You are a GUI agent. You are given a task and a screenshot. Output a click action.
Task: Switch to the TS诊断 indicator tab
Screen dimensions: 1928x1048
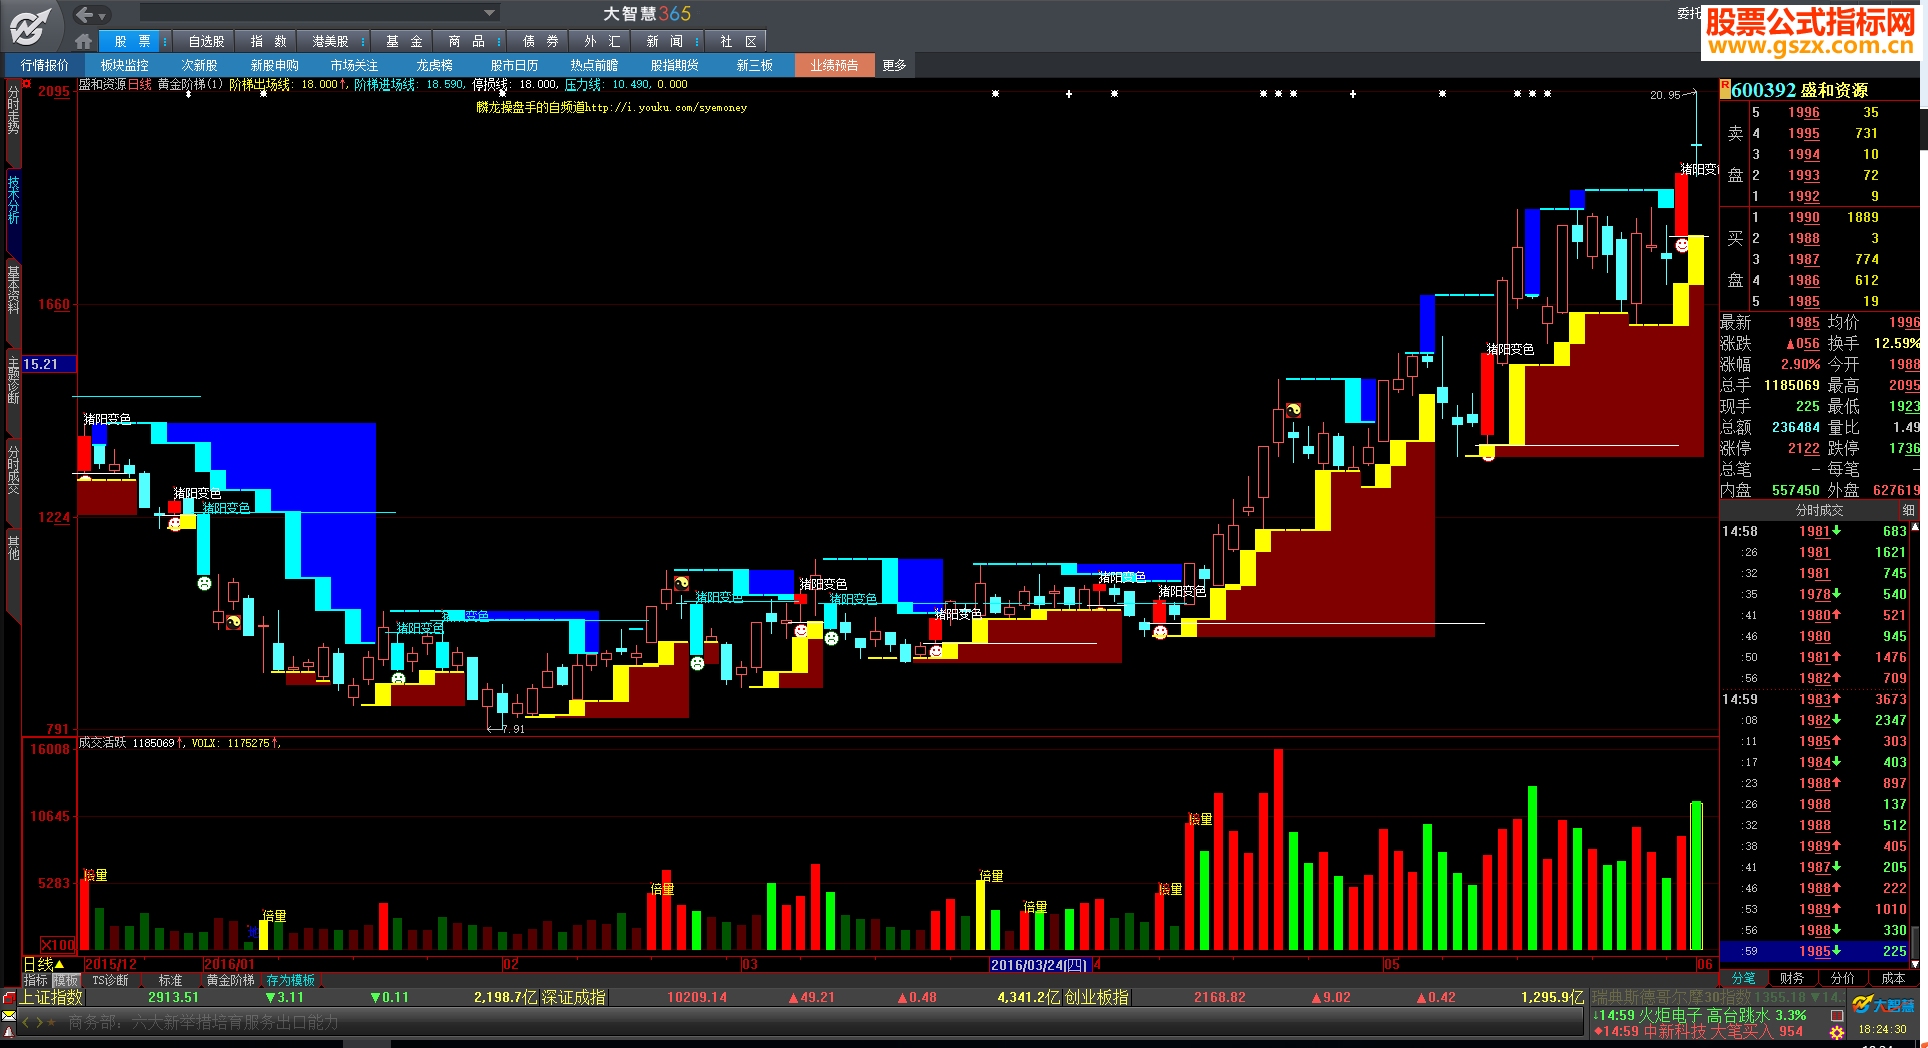point(110,980)
